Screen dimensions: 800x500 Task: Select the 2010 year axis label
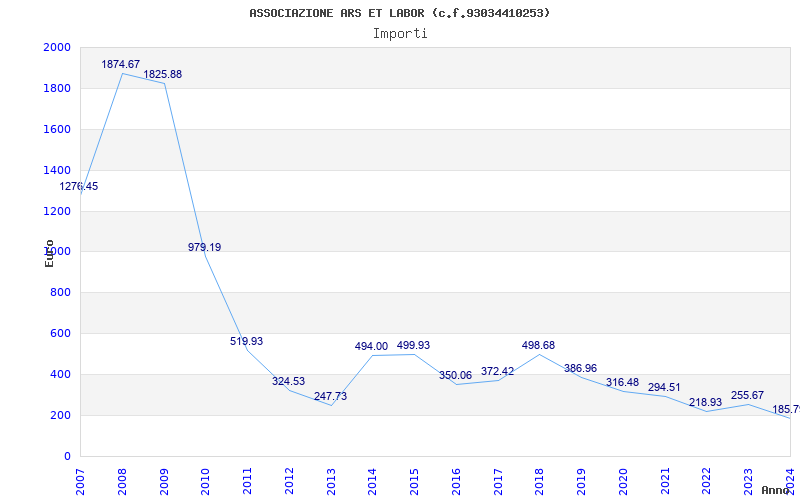(206, 482)
